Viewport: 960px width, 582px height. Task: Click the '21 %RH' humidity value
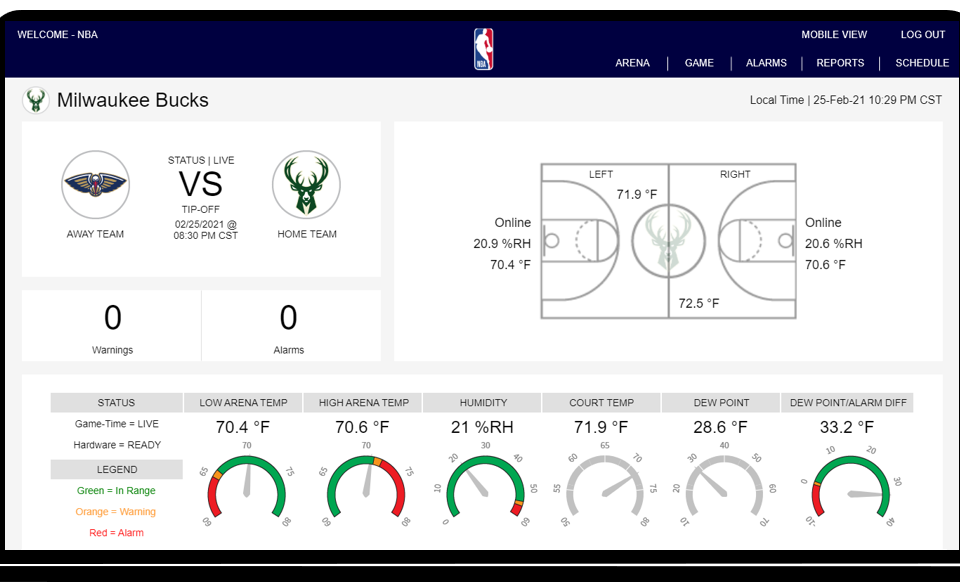[x=482, y=427]
